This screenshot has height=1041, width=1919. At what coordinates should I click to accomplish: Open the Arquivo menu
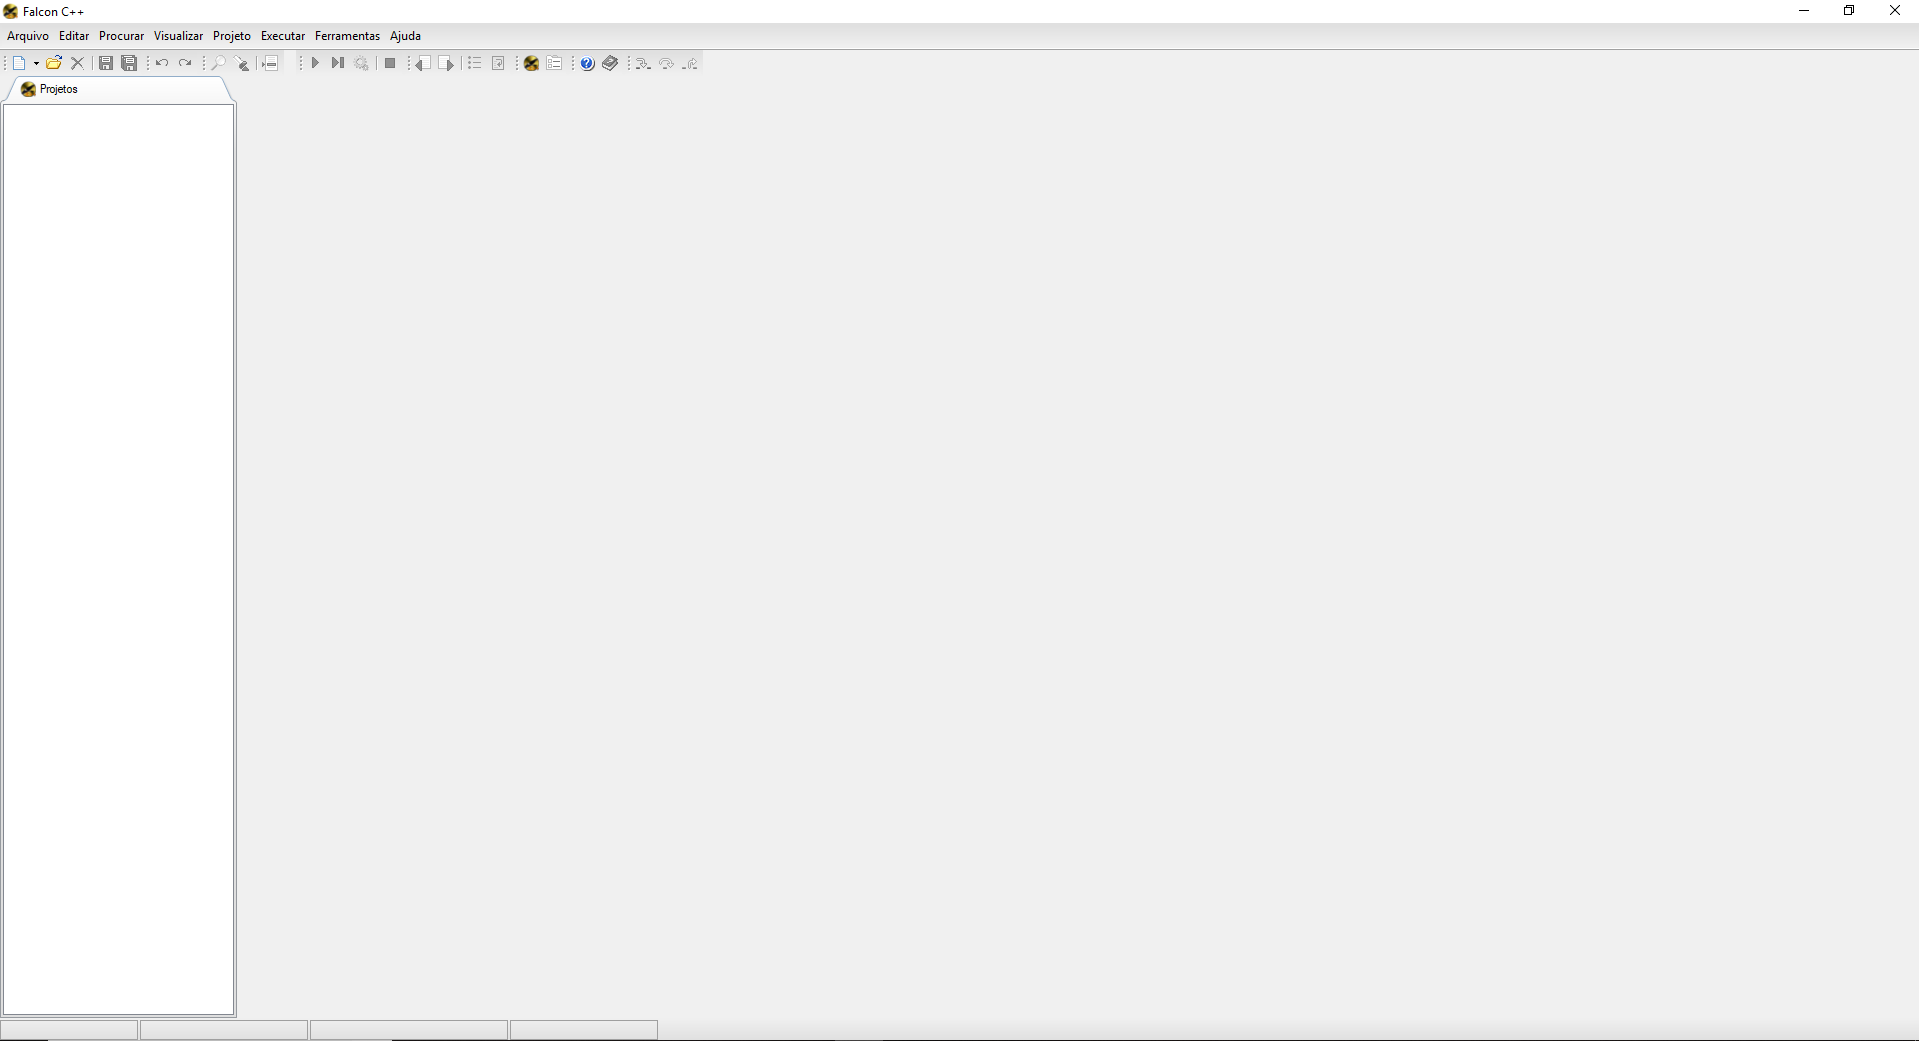point(28,36)
